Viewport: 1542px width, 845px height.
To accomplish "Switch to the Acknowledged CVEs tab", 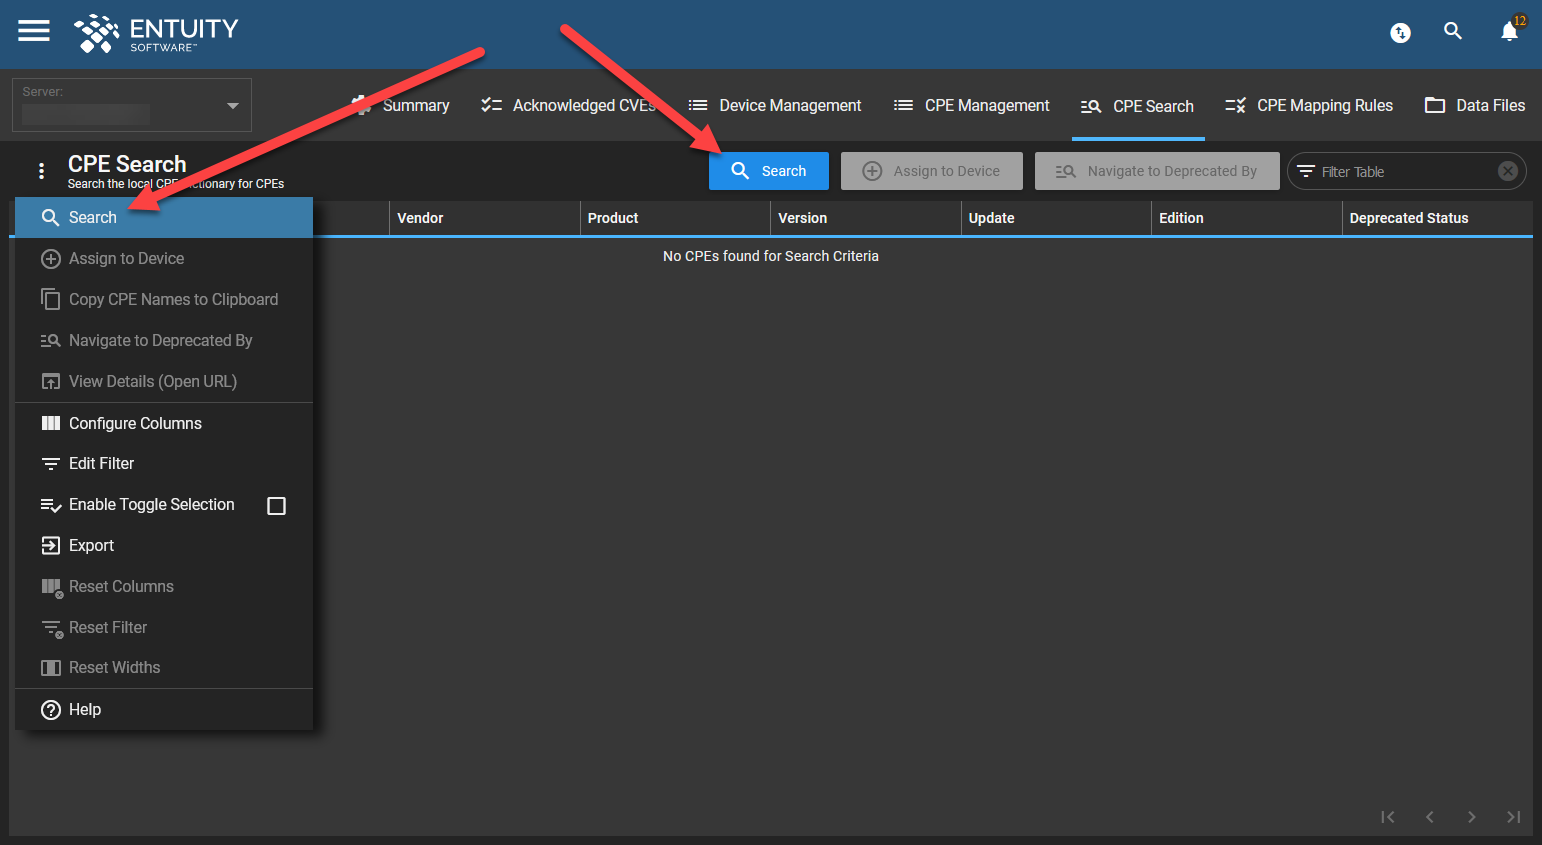I will point(568,105).
